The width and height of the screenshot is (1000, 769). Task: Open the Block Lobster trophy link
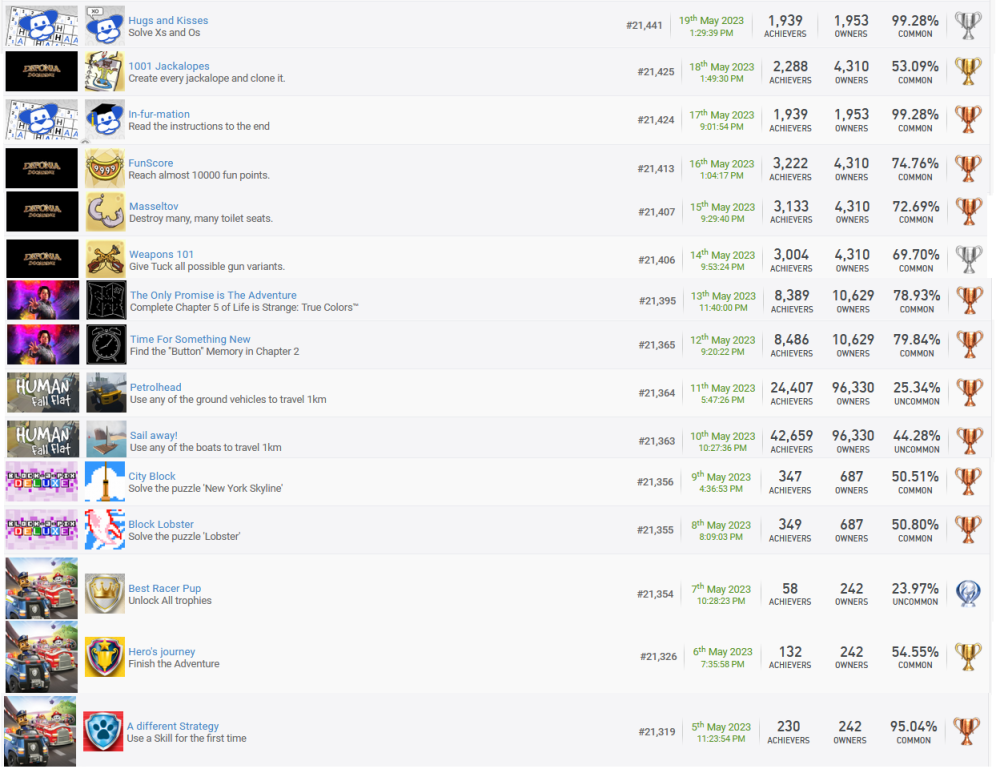tap(161, 525)
